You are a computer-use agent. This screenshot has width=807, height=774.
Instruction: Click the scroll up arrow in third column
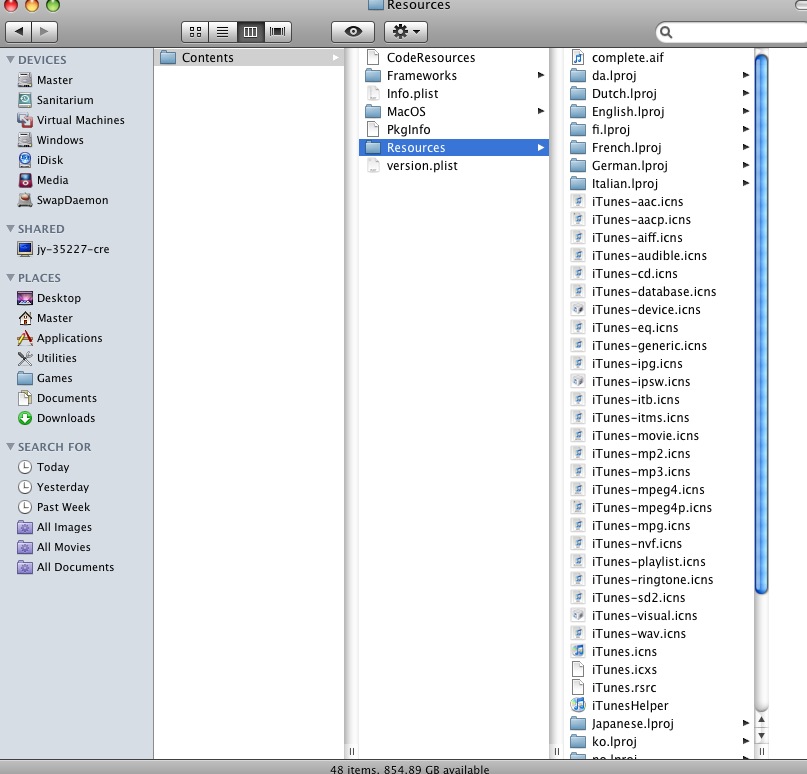pyautogui.click(x=761, y=720)
